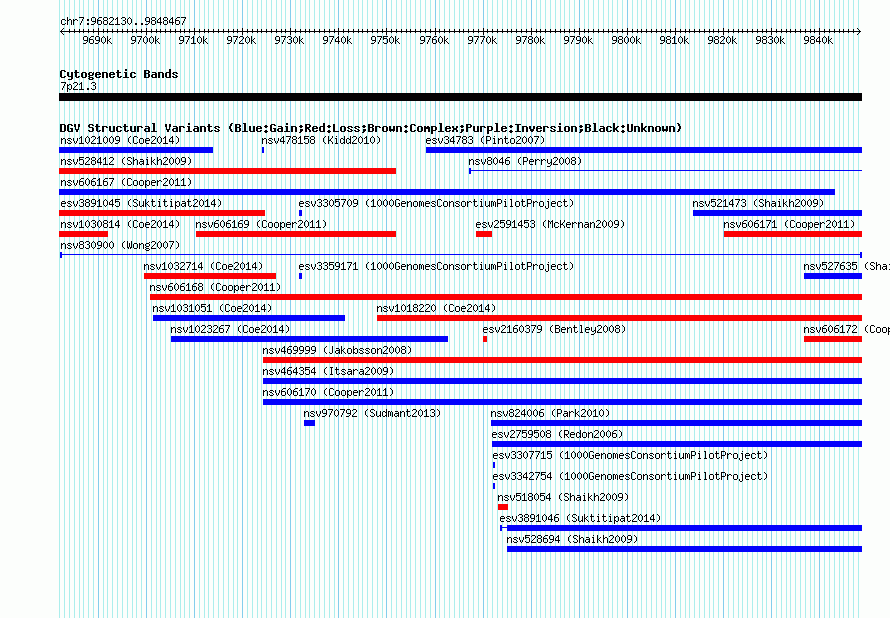
Task: Open the nsv528694 (Shaikh2009) variant label
Action: coord(572,539)
